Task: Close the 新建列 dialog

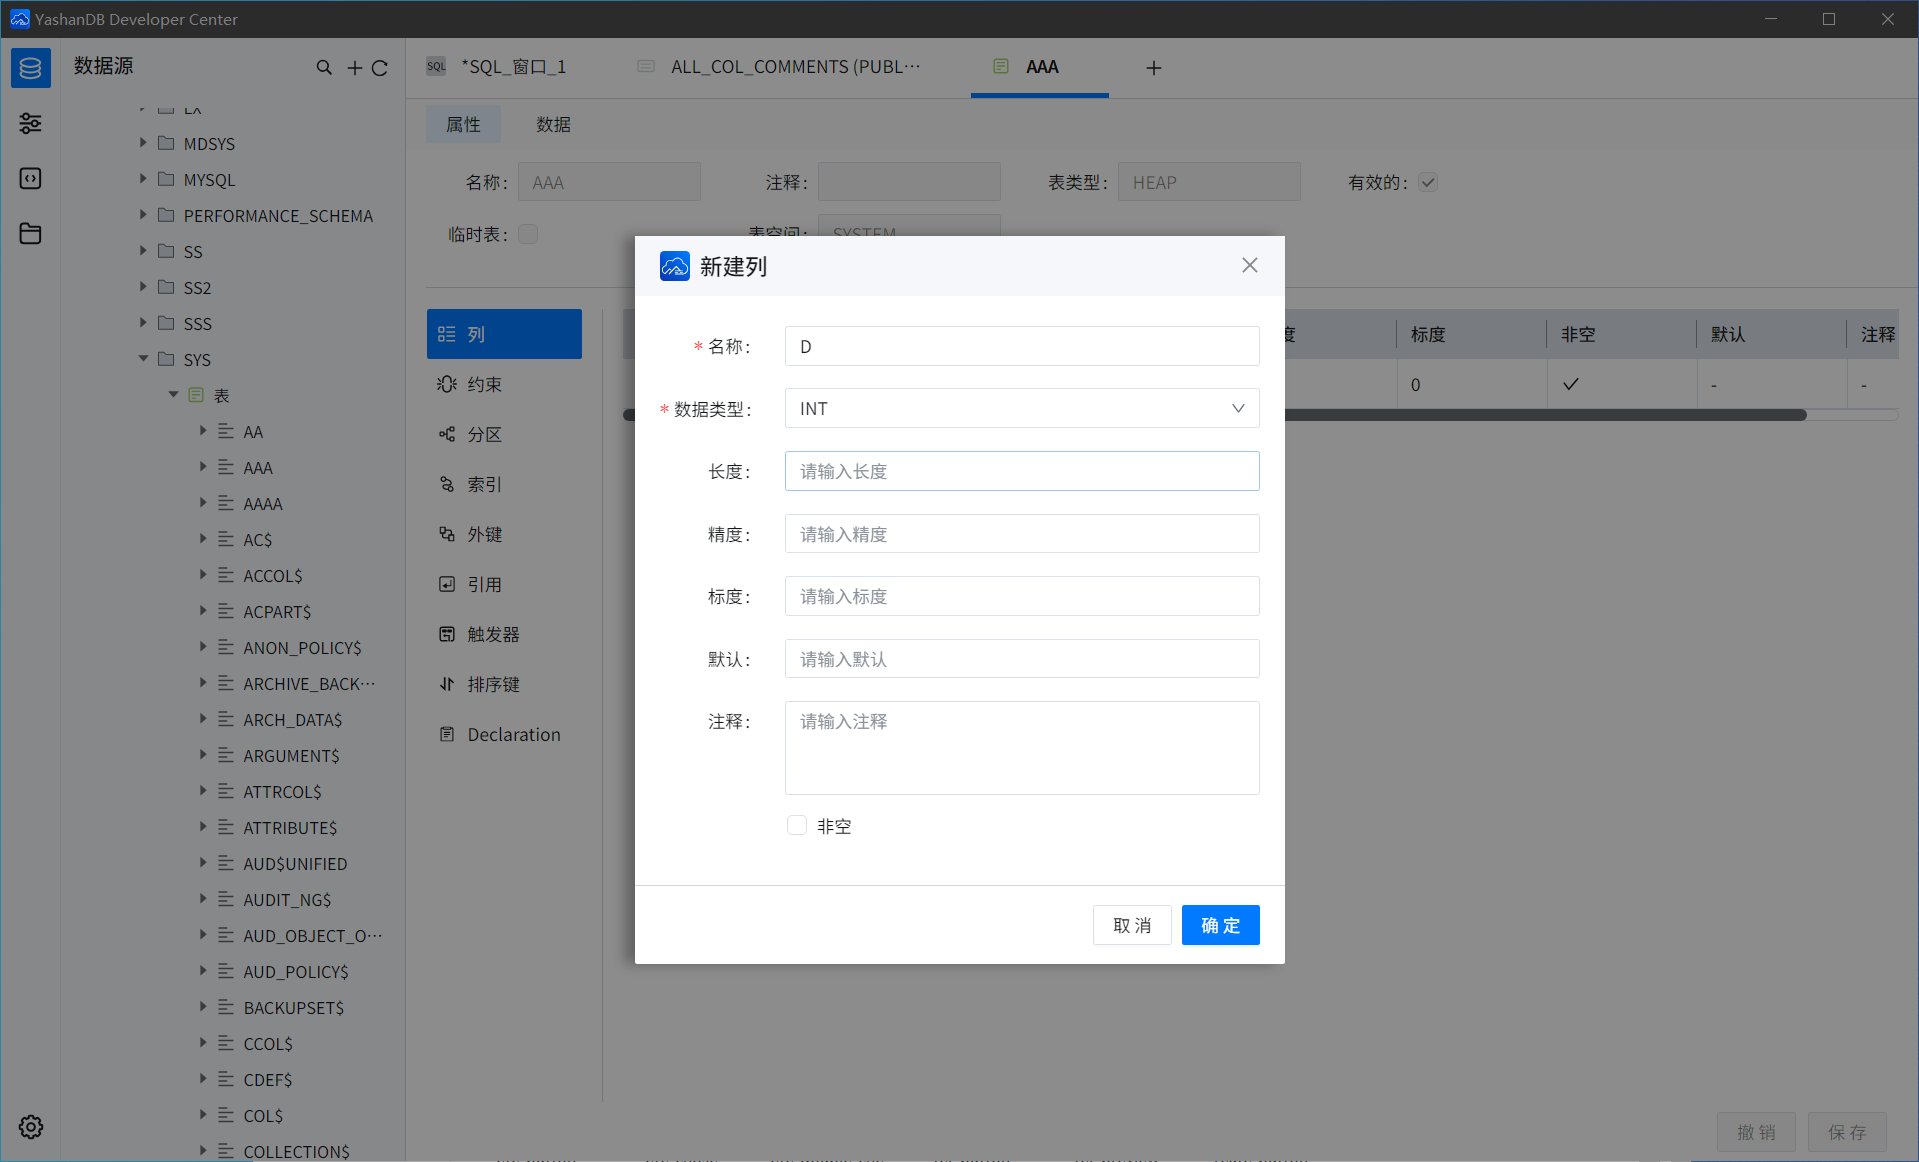Action: point(1250,265)
